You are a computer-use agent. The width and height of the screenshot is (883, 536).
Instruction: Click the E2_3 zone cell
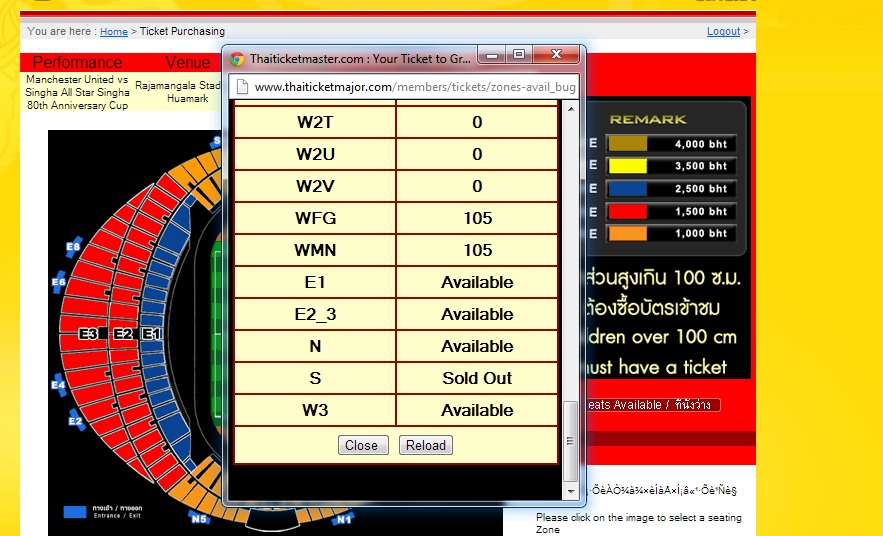(x=315, y=314)
